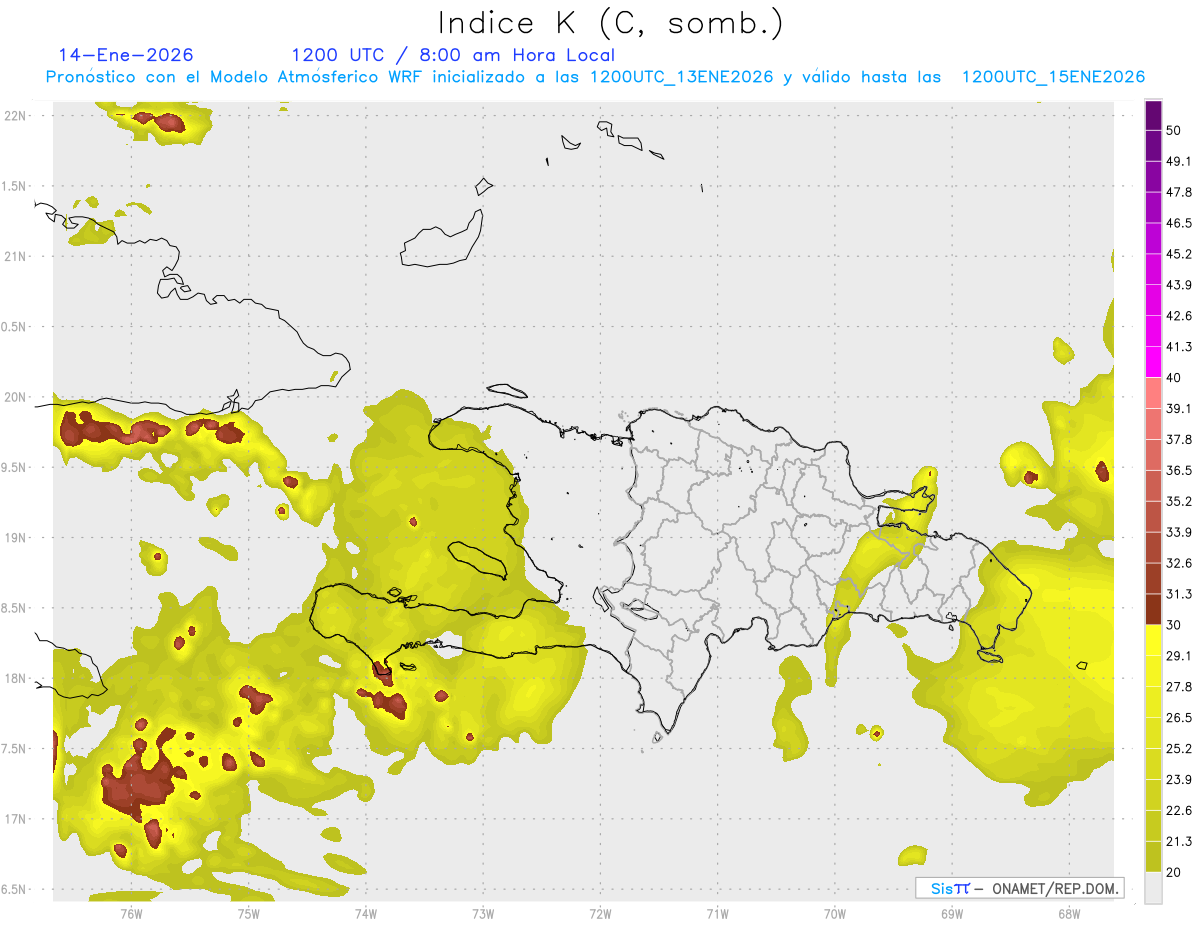Click the '71W' longitude axis label
Image resolution: width=1200 pixels, height=927 pixels.
click(x=717, y=913)
